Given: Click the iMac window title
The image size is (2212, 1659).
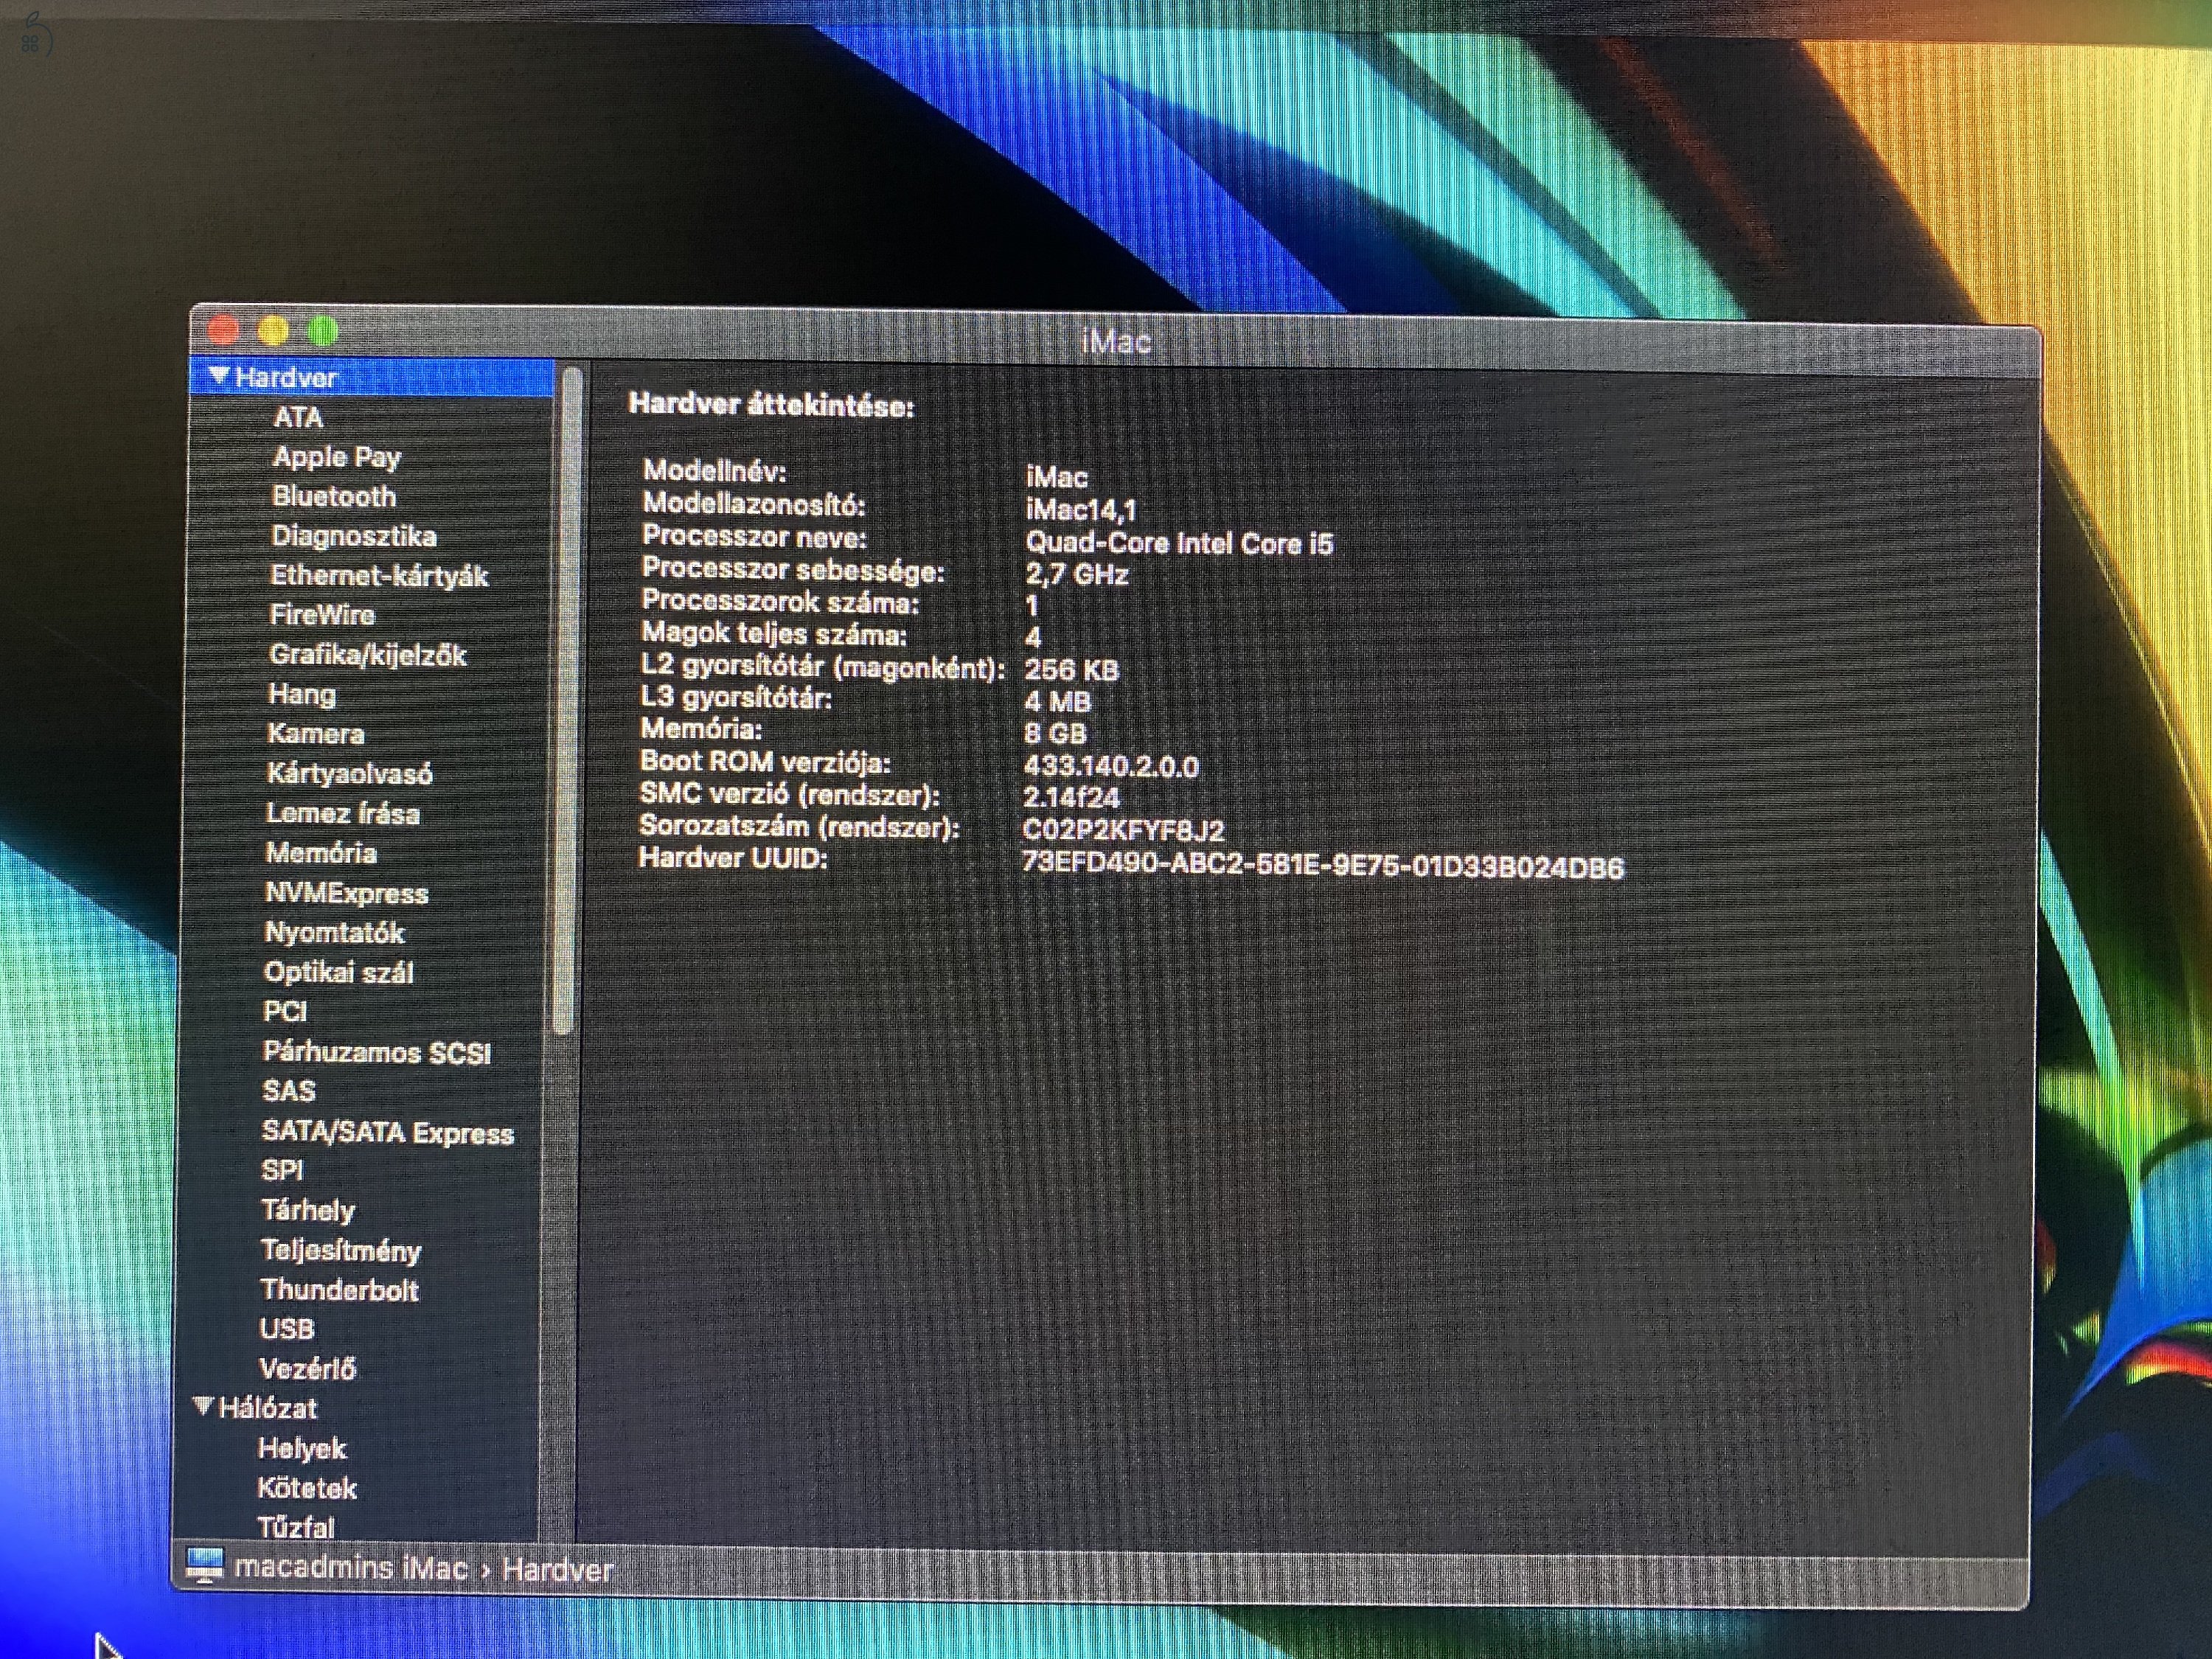Looking at the screenshot, I should coord(1116,342).
